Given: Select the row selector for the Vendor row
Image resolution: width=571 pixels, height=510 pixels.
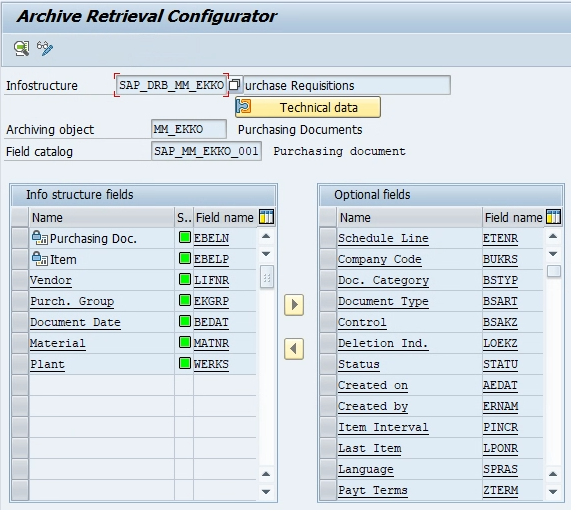Looking at the screenshot, I should click(x=20, y=280).
